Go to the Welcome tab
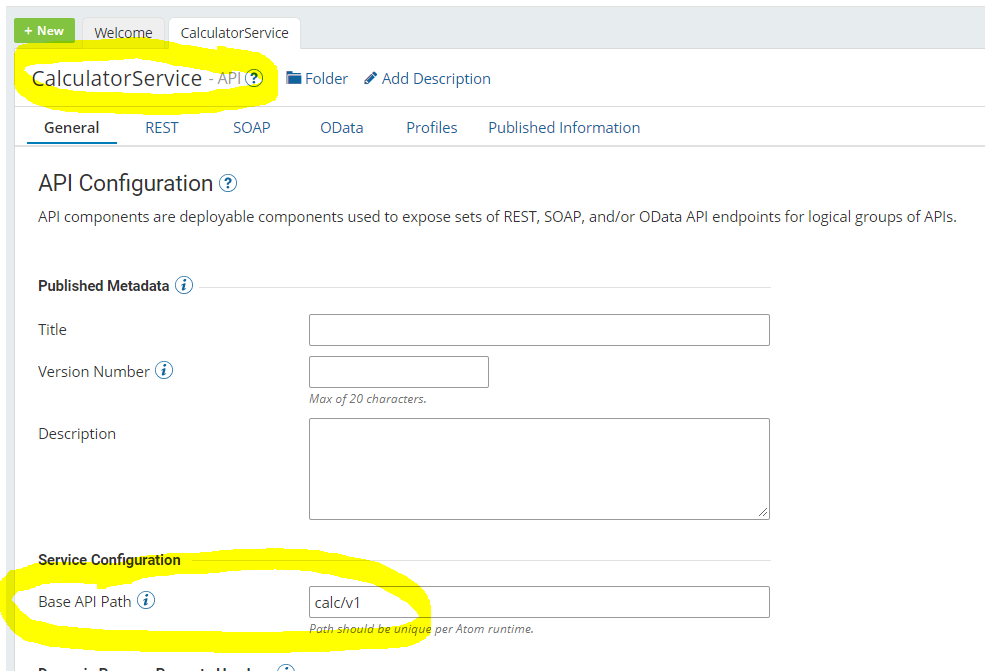The width and height of the screenshot is (985, 671). [122, 31]
